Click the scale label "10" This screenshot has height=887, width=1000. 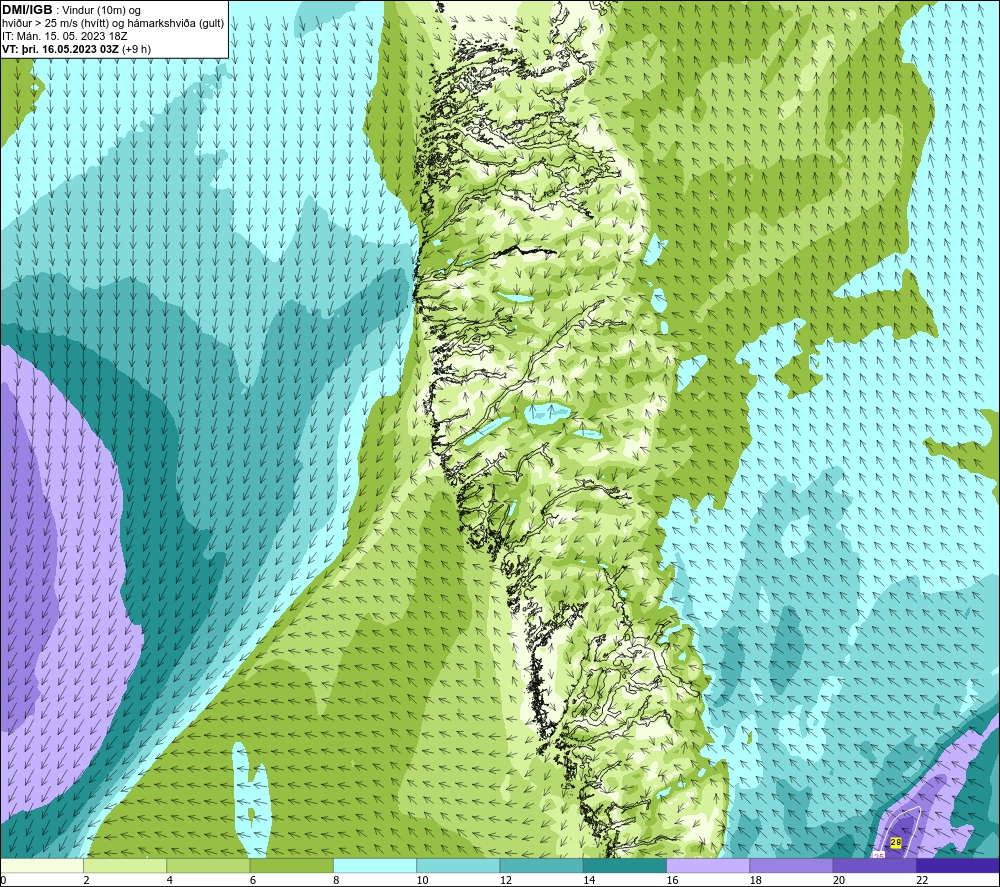point(423,880)
